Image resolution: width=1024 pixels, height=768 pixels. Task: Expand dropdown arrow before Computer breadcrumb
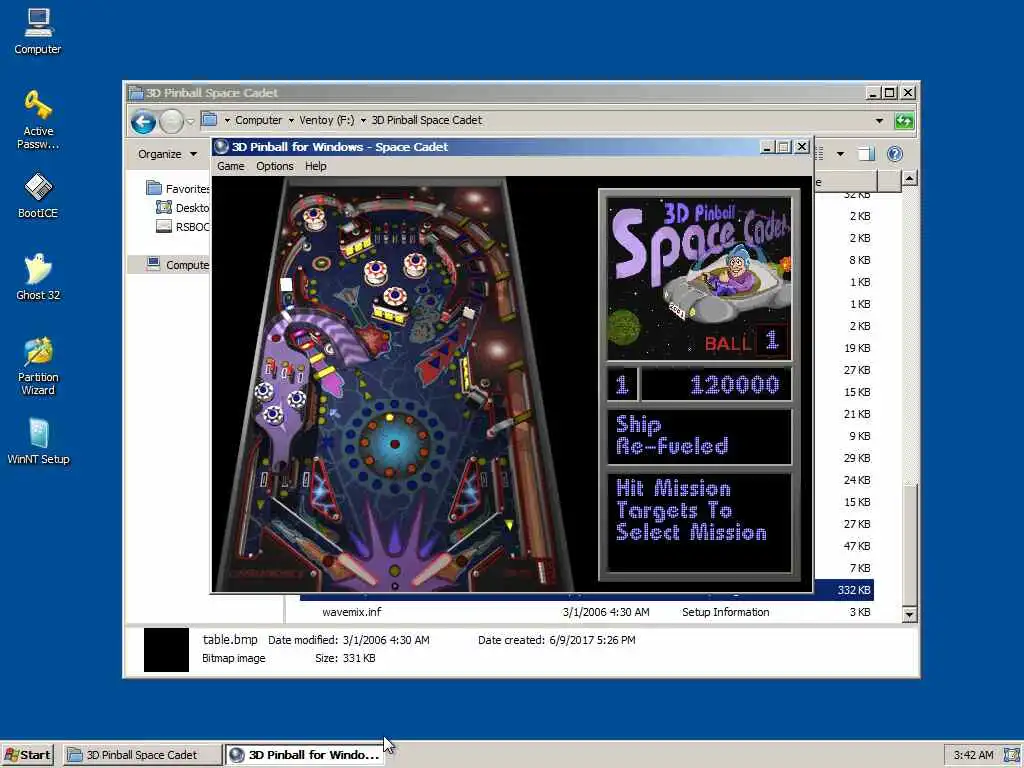[x=227, y=121]
